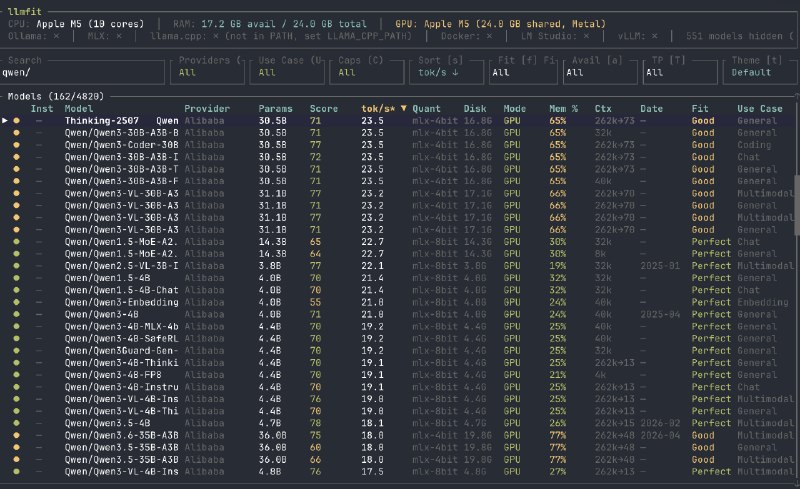Image resolution: width=800 pixels, height=489 pixels.
Task: Click the green dot beside Qwen3-4B-MLX-4b
Action: 16,327
